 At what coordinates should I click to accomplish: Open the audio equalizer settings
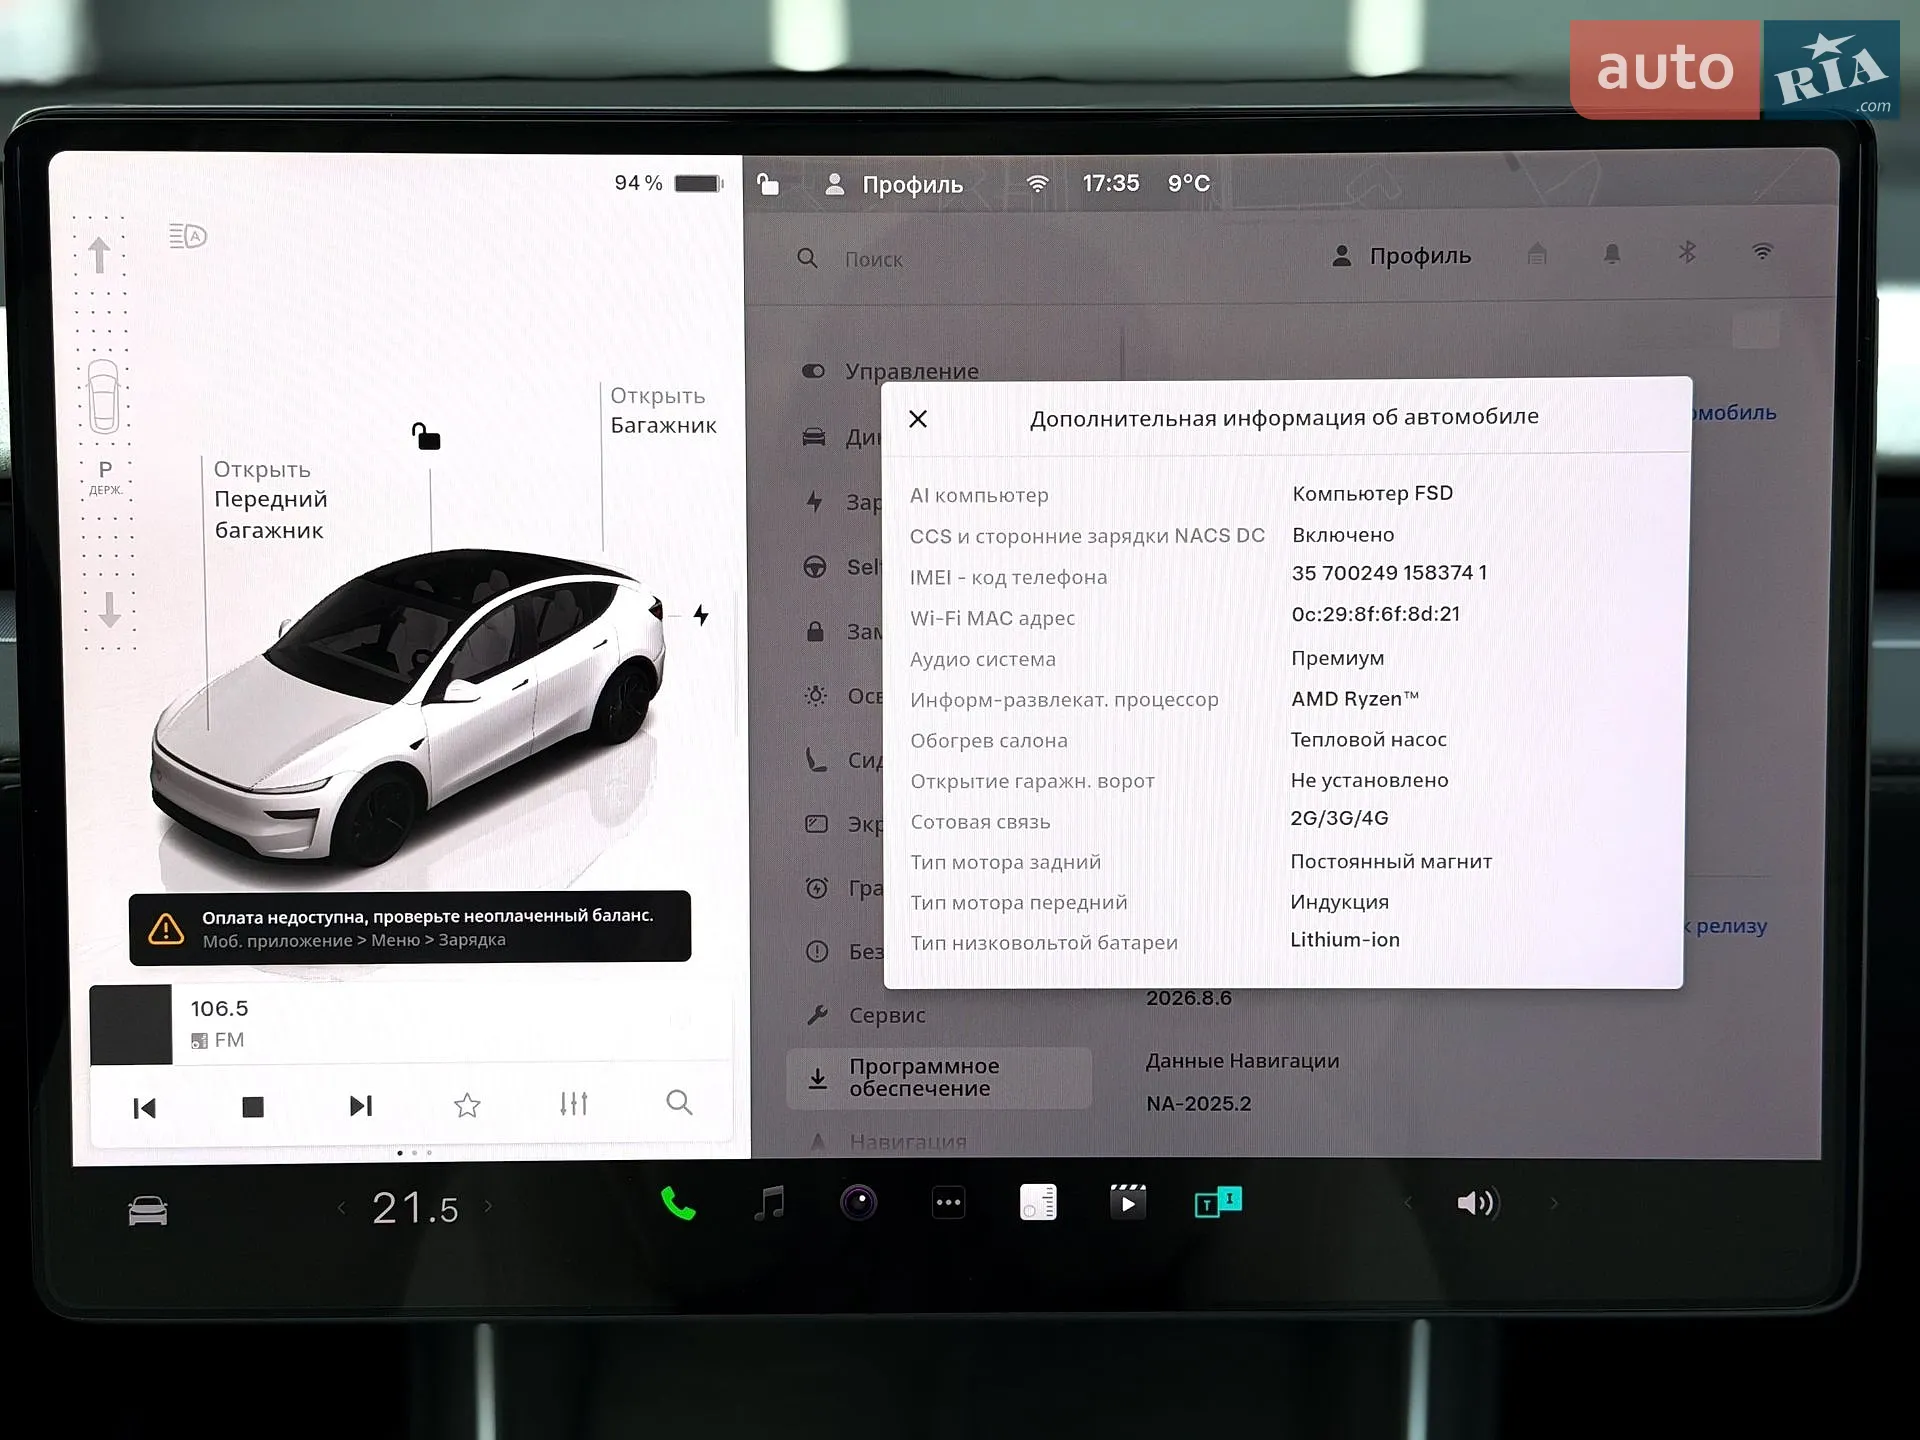pyautogui.click(x=574, y=1104)
